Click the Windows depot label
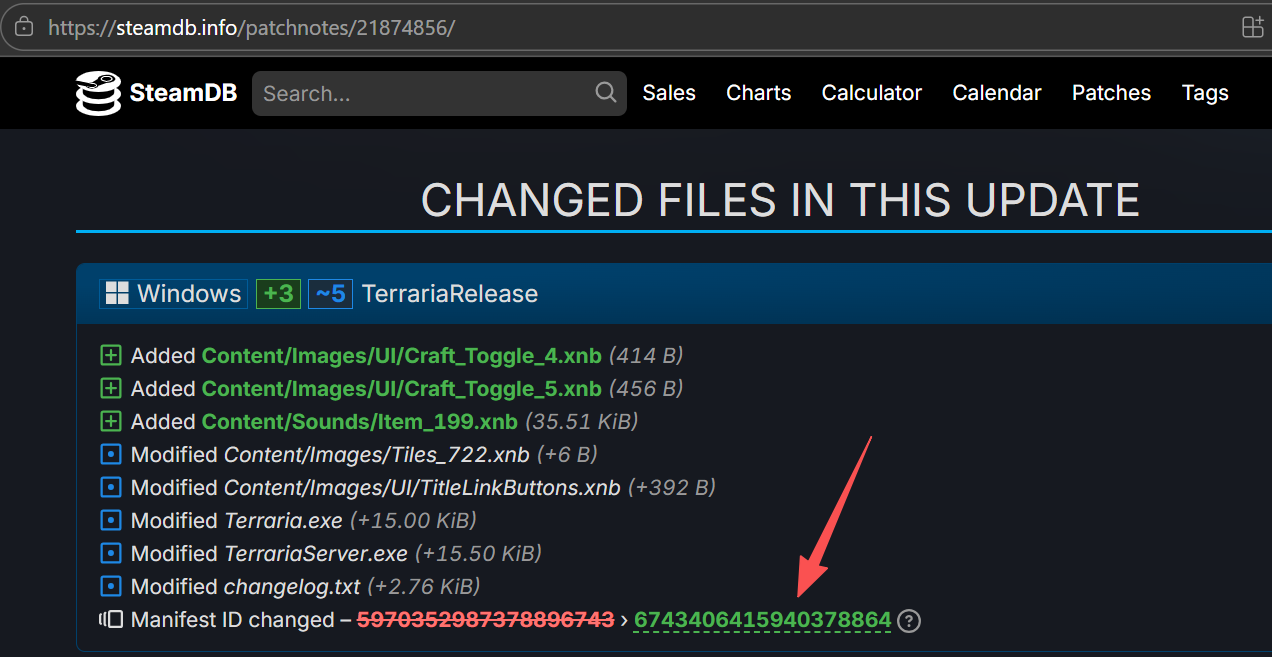The image size is (1272, 657). point(173,293)
